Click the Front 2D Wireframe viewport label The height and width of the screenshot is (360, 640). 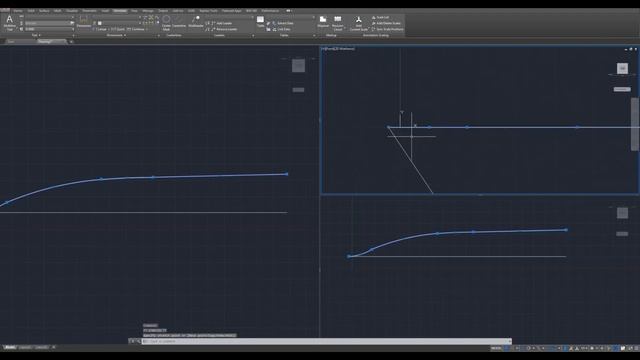[339, 49]
